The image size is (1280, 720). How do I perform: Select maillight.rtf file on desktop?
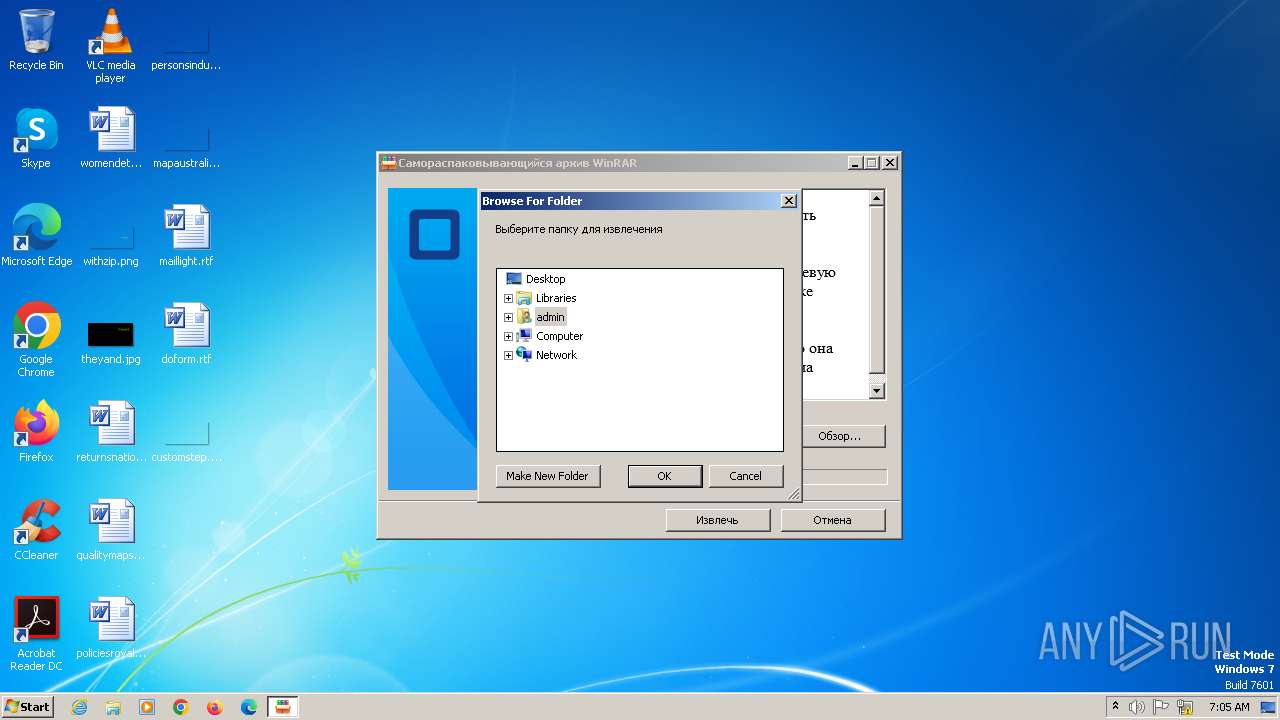point(186,236)
